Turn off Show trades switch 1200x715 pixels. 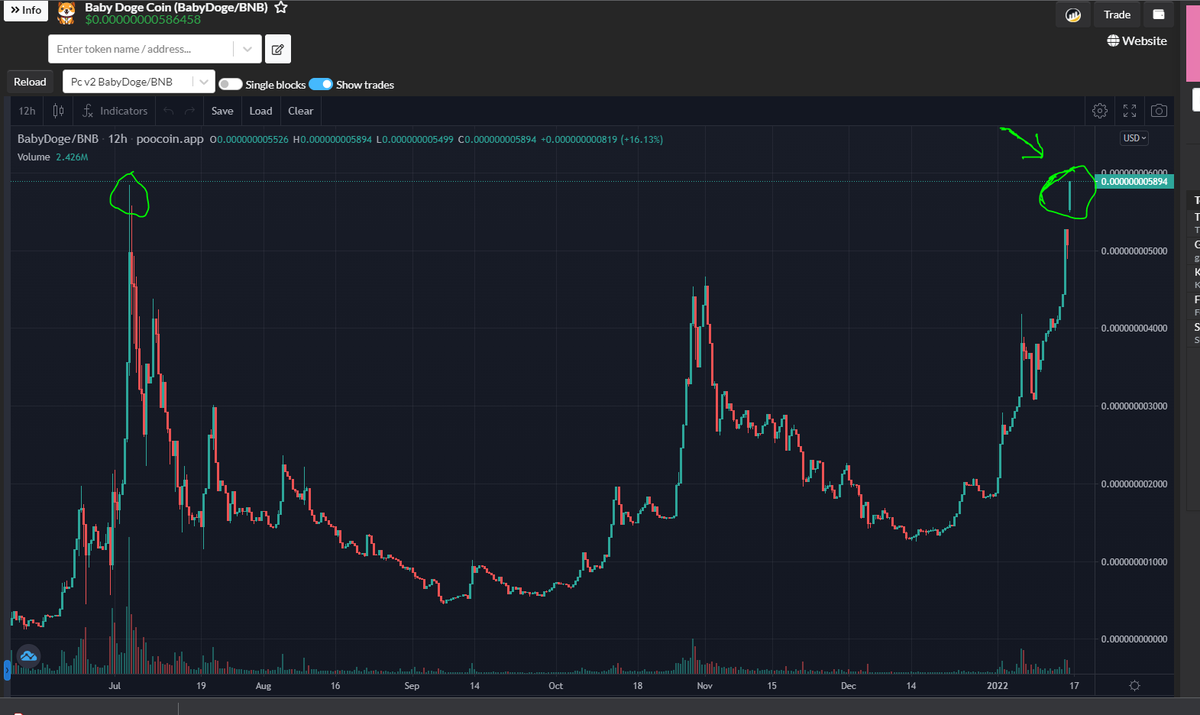(x=321, y=85)
